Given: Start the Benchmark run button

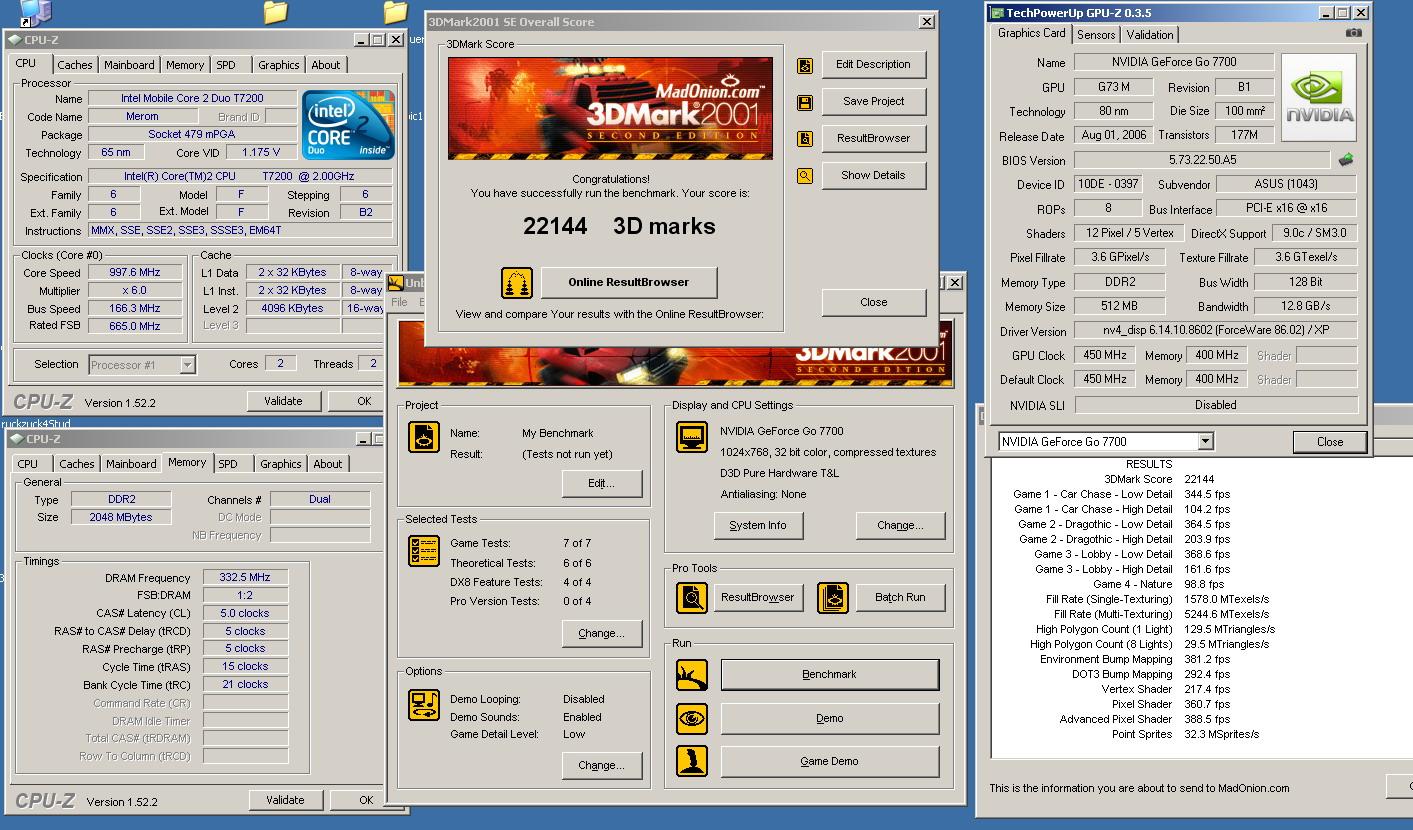Looking at the screenshot, I should (x=829, y=674).
